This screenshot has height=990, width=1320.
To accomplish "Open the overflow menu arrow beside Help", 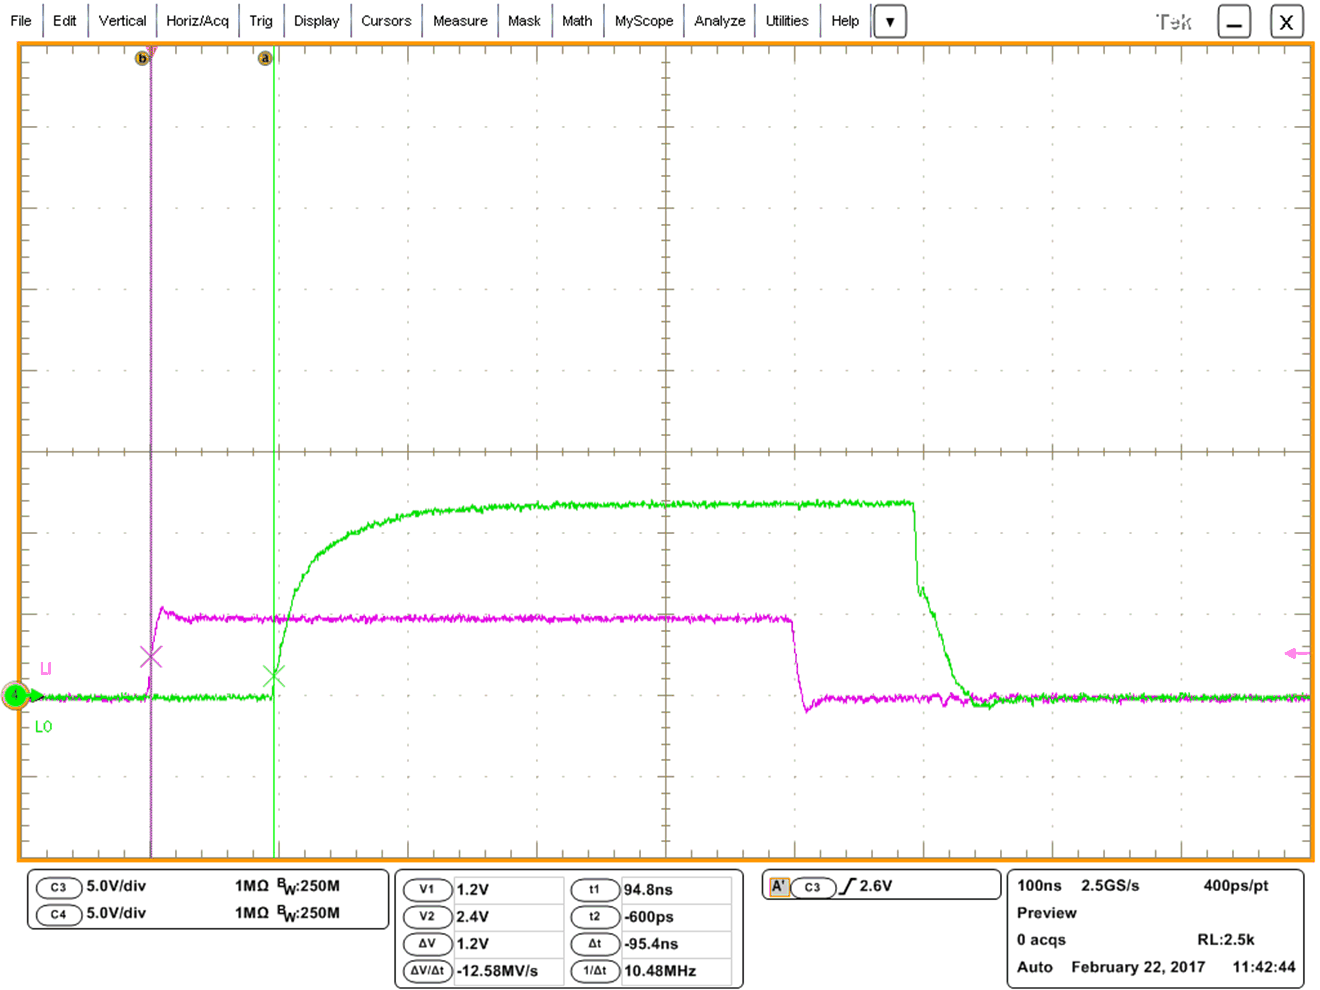I will [x=889, y=20].
